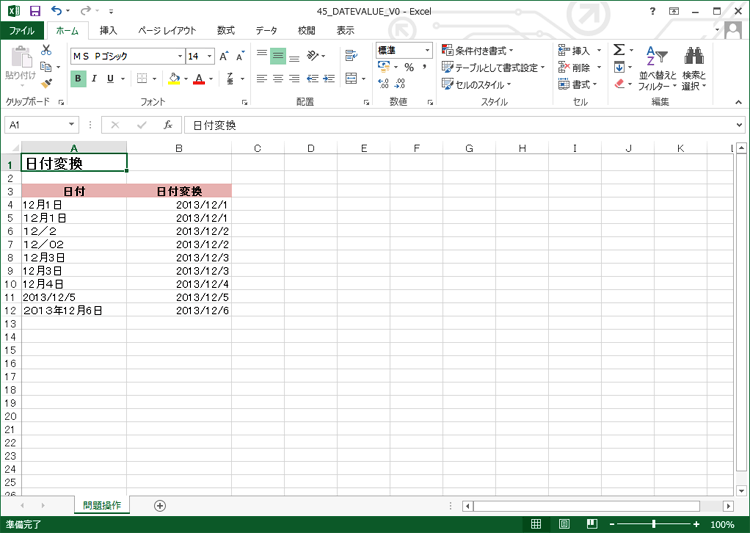Select cell with 2013年12月6日
This screenshot has height=533, width=750.
tap(74, 311)
